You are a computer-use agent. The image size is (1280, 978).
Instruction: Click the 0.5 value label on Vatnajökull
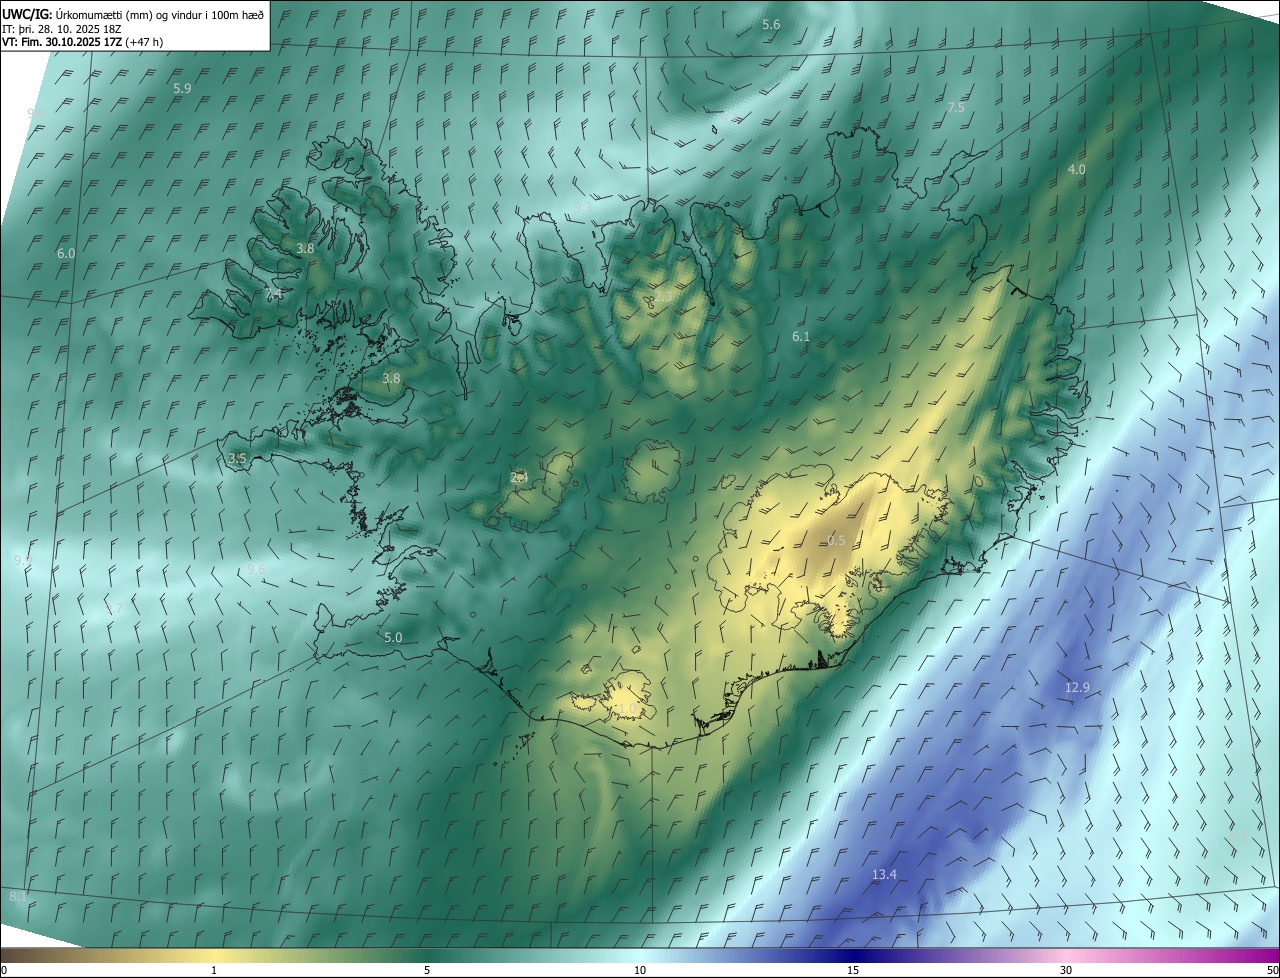click(836, 540)
